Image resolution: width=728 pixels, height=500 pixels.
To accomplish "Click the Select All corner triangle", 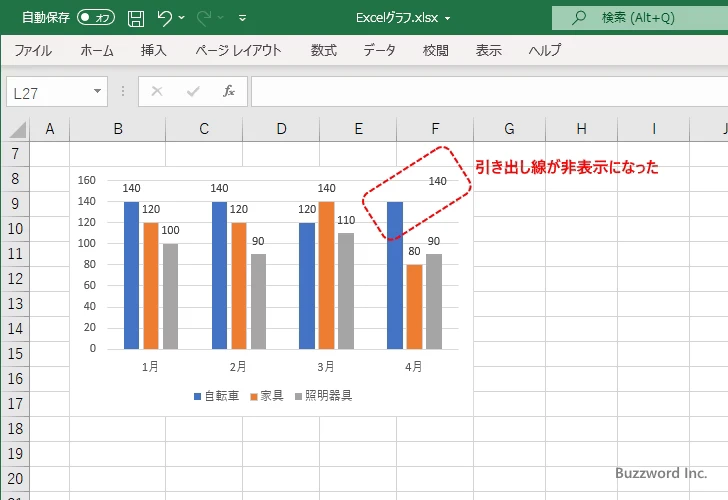I will point(18,130).
